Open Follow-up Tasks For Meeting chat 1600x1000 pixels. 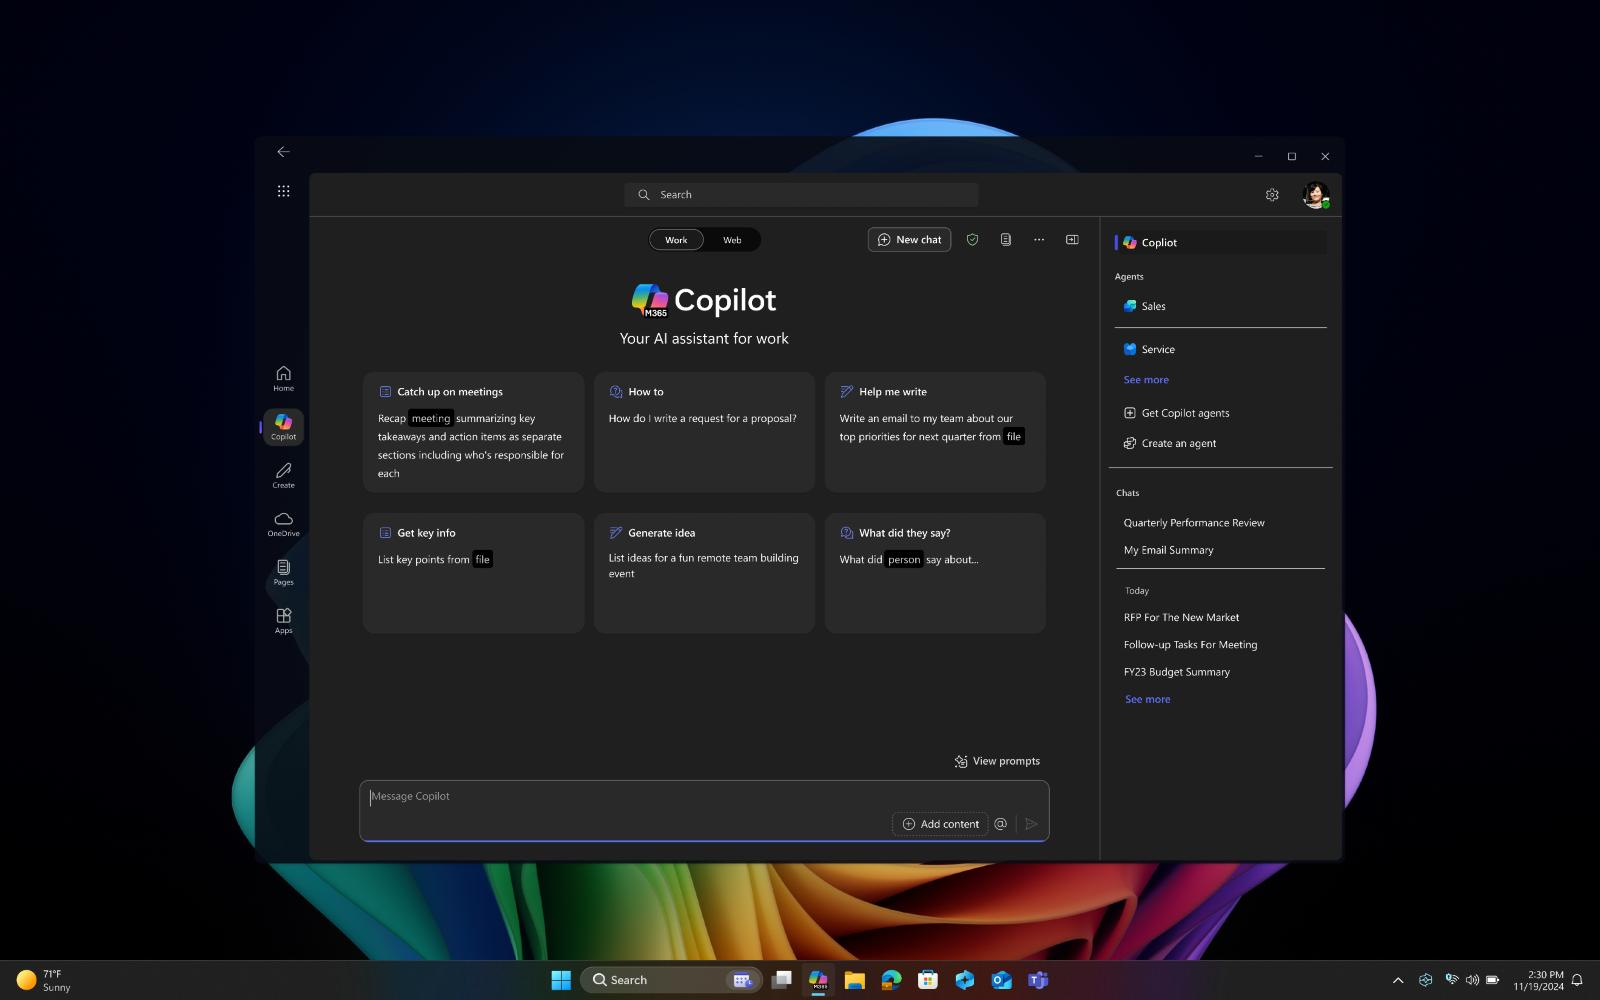1190,645
